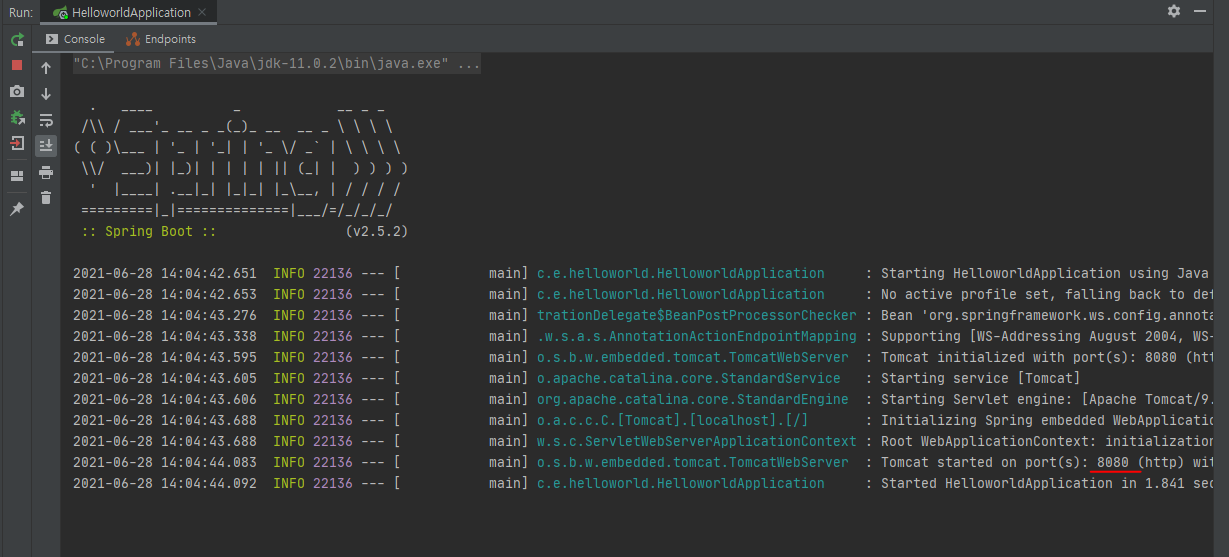Screen dimensions: 1229x557
Task: Click '.w.s.a.s.AnnotationActionEndpointMapping' logger name
Action: 697,336
